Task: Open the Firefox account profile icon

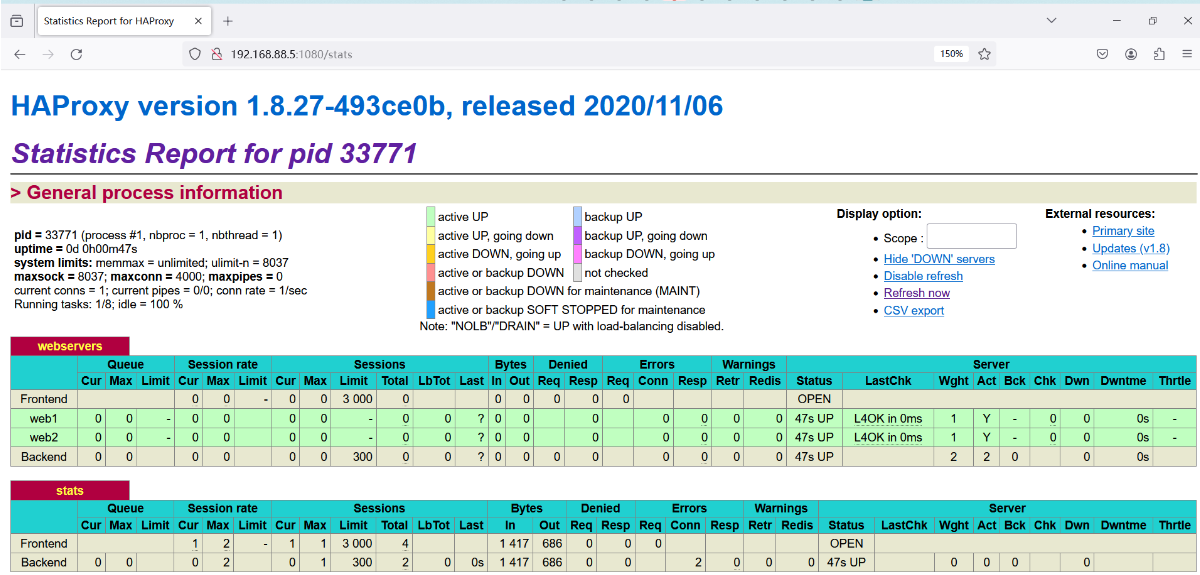Action: [x=1131, y=54]
